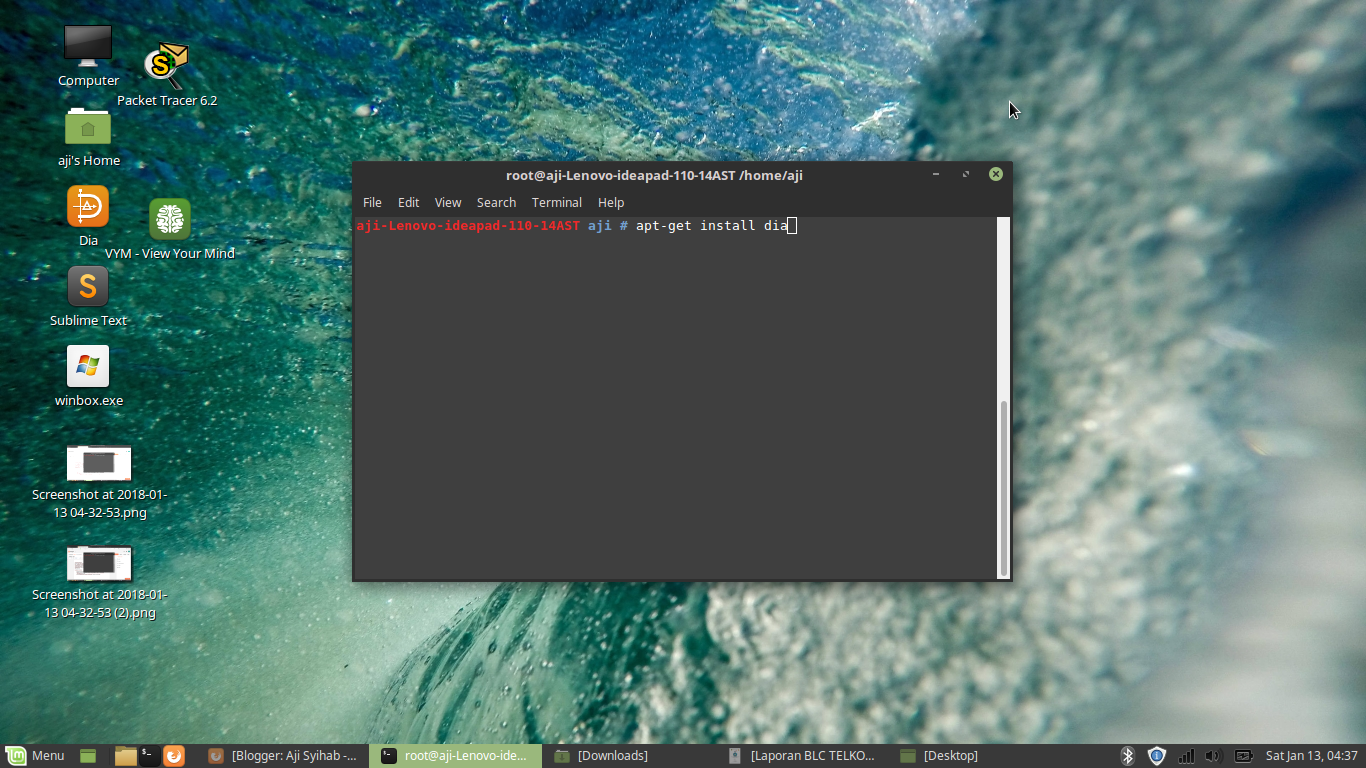Switch to root@aji-Lenovo-ide... taskbar window
Image resolution: width=1366 pixels, height=768 pixels.
[455, 756]
